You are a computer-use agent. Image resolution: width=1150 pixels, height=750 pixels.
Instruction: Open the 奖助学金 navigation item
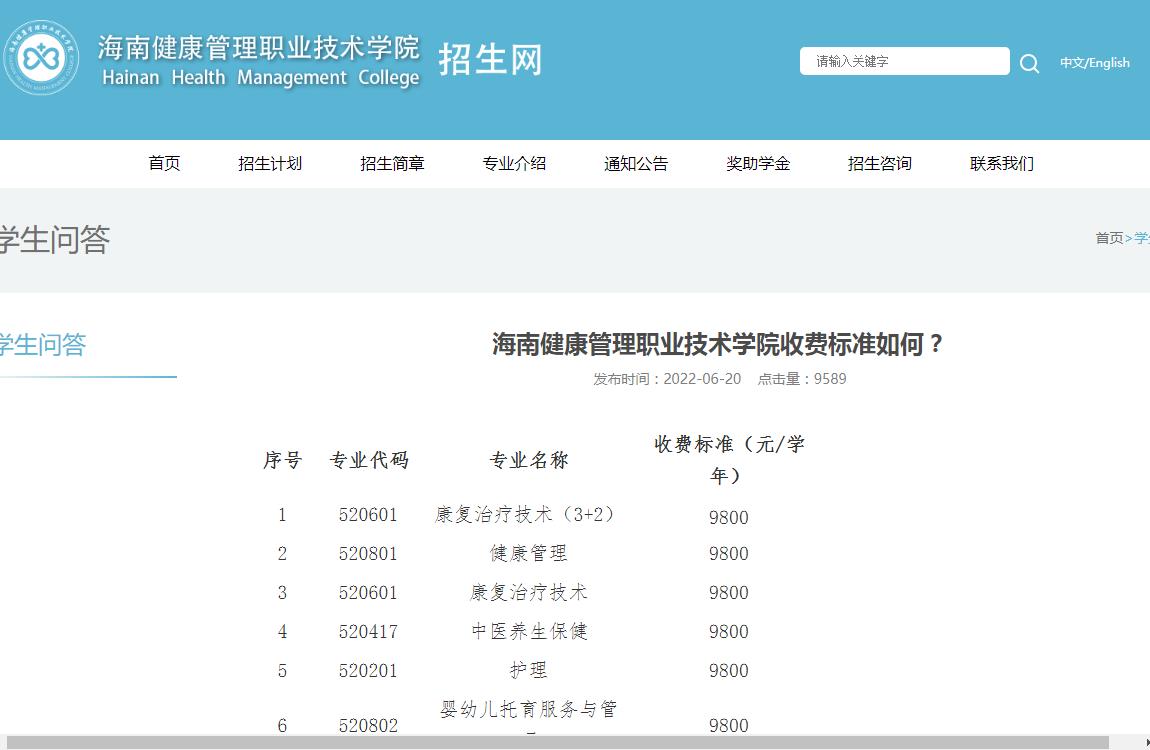tap(758, 163)
